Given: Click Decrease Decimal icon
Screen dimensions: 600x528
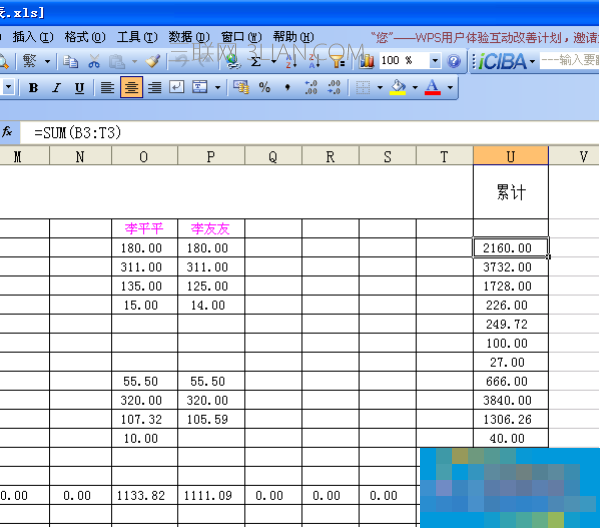Looking at the screenshot, I should click(334, 87).
